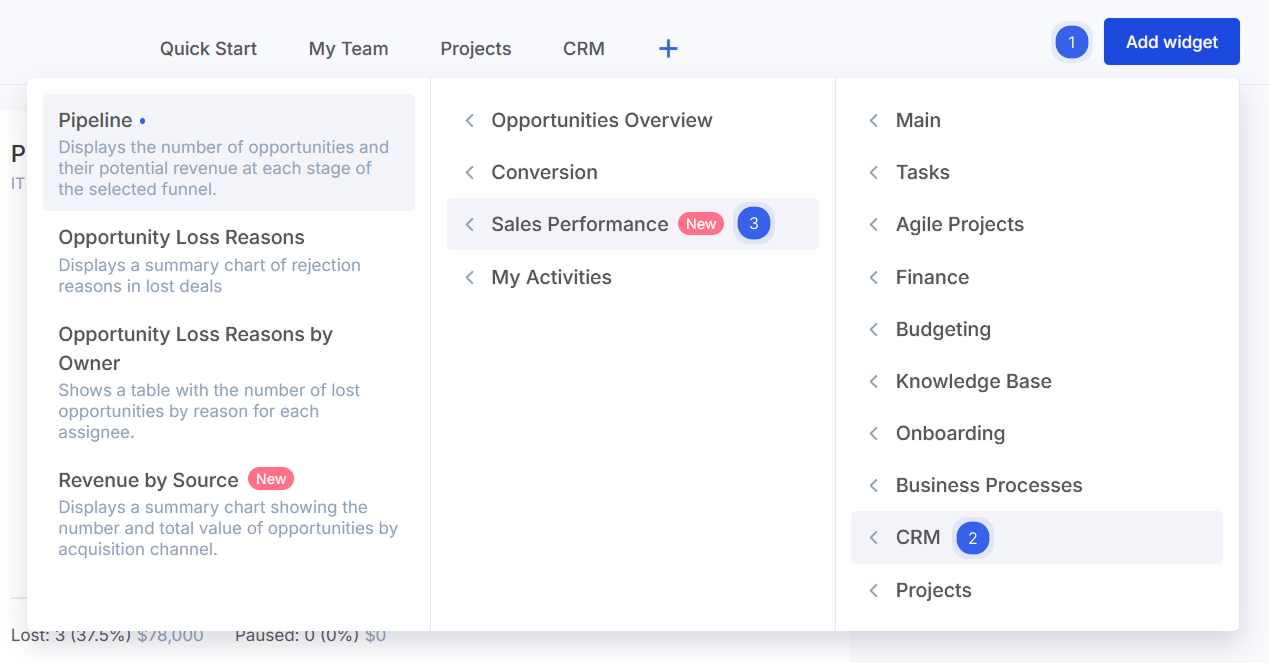
Task: Open the Knowledge Base widget category
Action: coord(973,381)
